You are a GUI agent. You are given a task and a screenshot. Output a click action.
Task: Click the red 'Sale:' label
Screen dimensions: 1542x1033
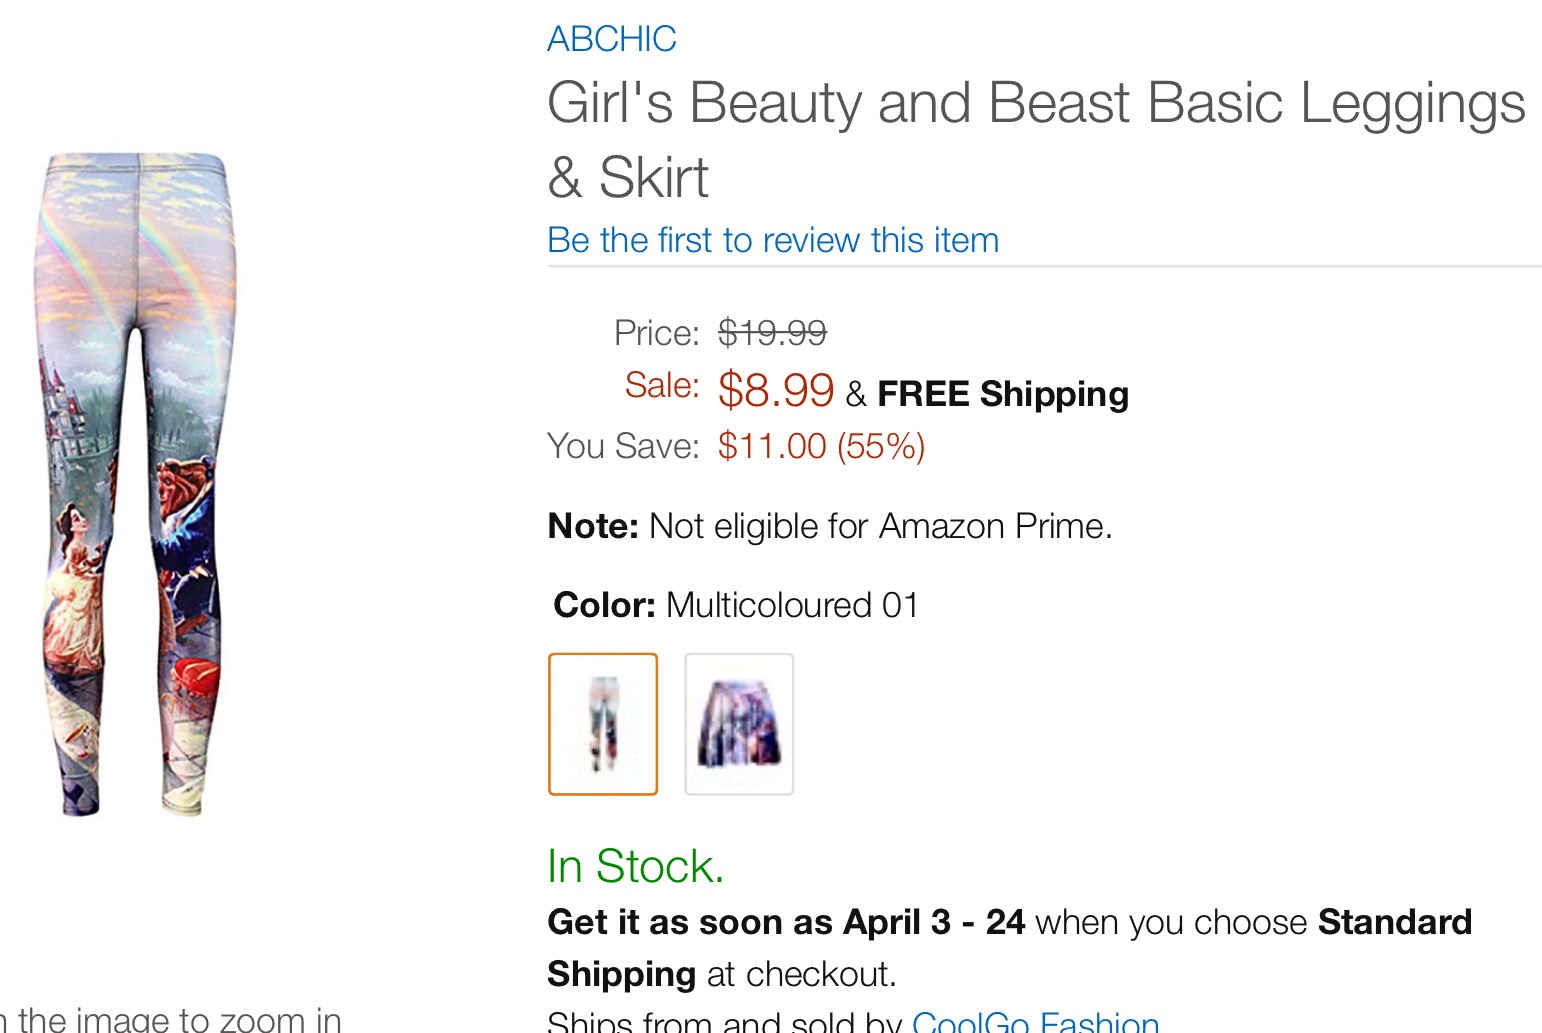[x=662, y=385]
